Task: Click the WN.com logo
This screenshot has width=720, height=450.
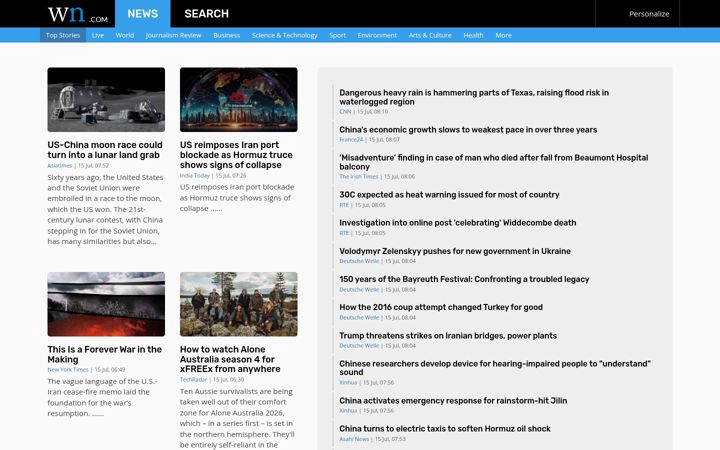Action: pos(78,14)
